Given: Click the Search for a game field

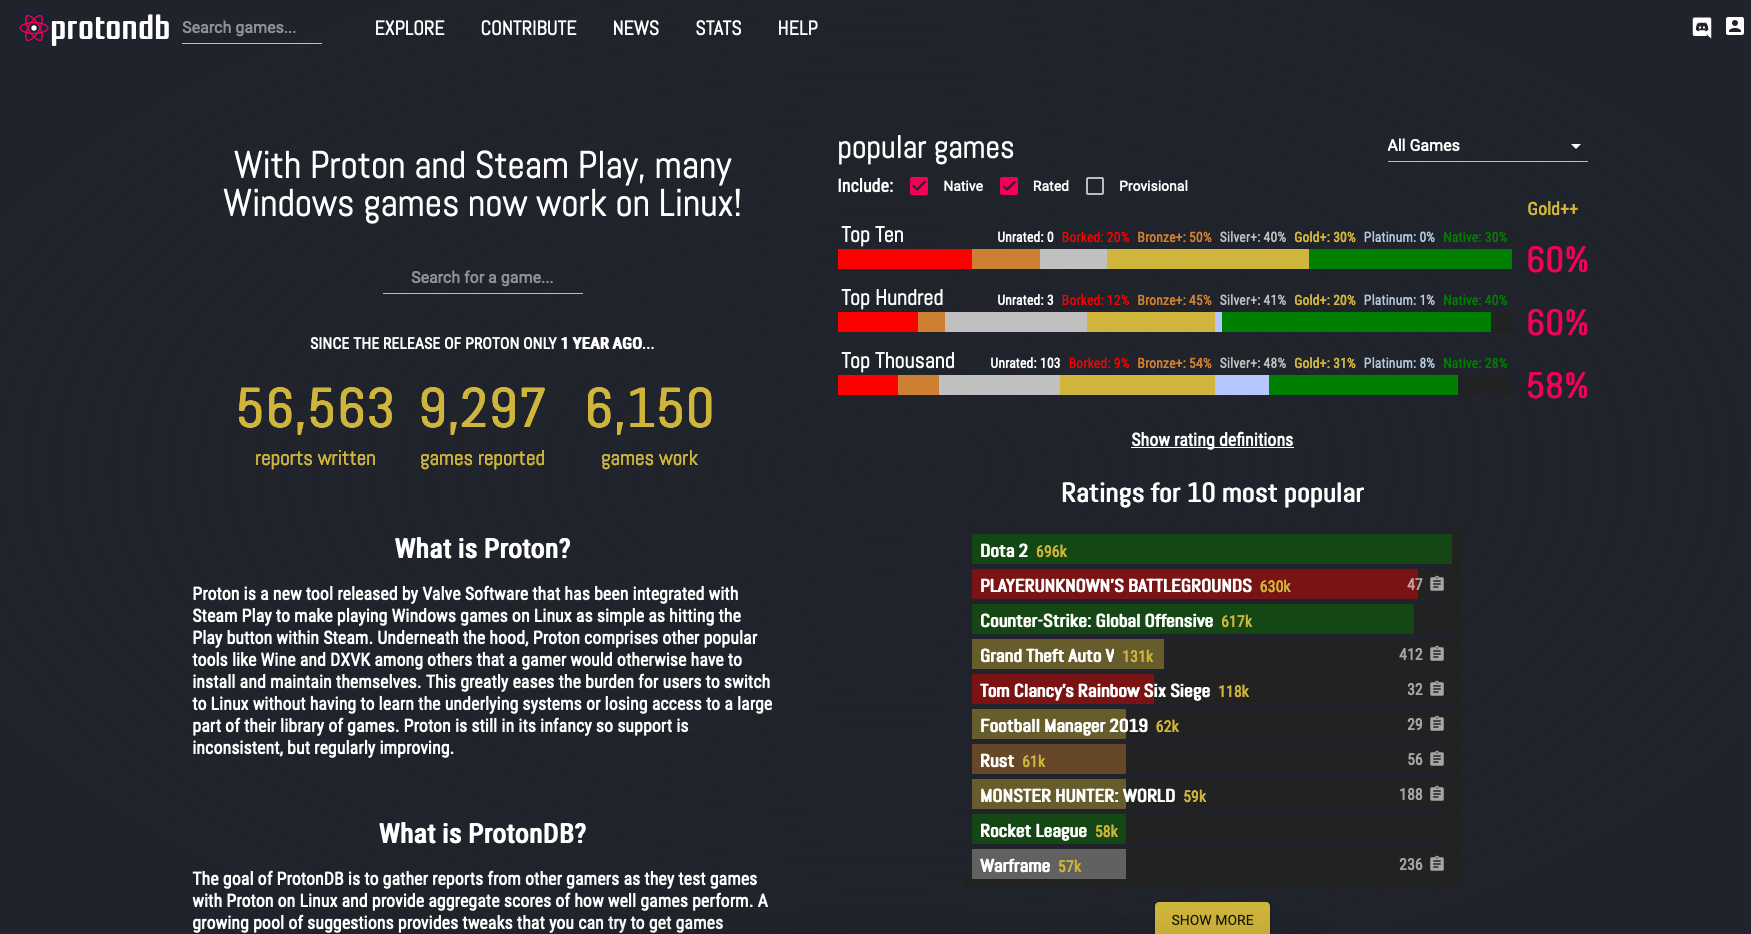Looking at the screenshot, I should (x=482, y=277).
